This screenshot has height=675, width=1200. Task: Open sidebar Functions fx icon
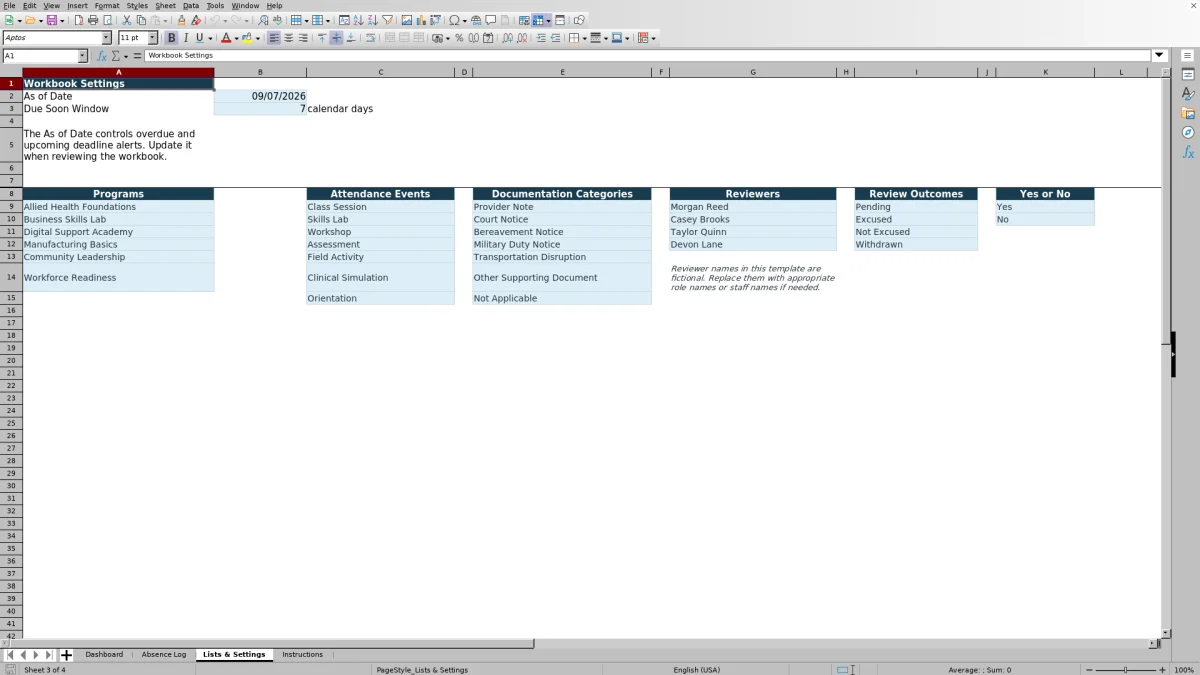pyautogui.click(x=1188, y=152)
